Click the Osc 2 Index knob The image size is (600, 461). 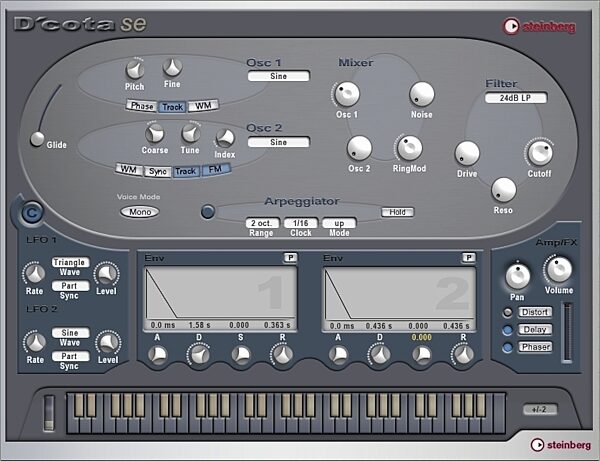pyautogui.click(x=225, y=138)
